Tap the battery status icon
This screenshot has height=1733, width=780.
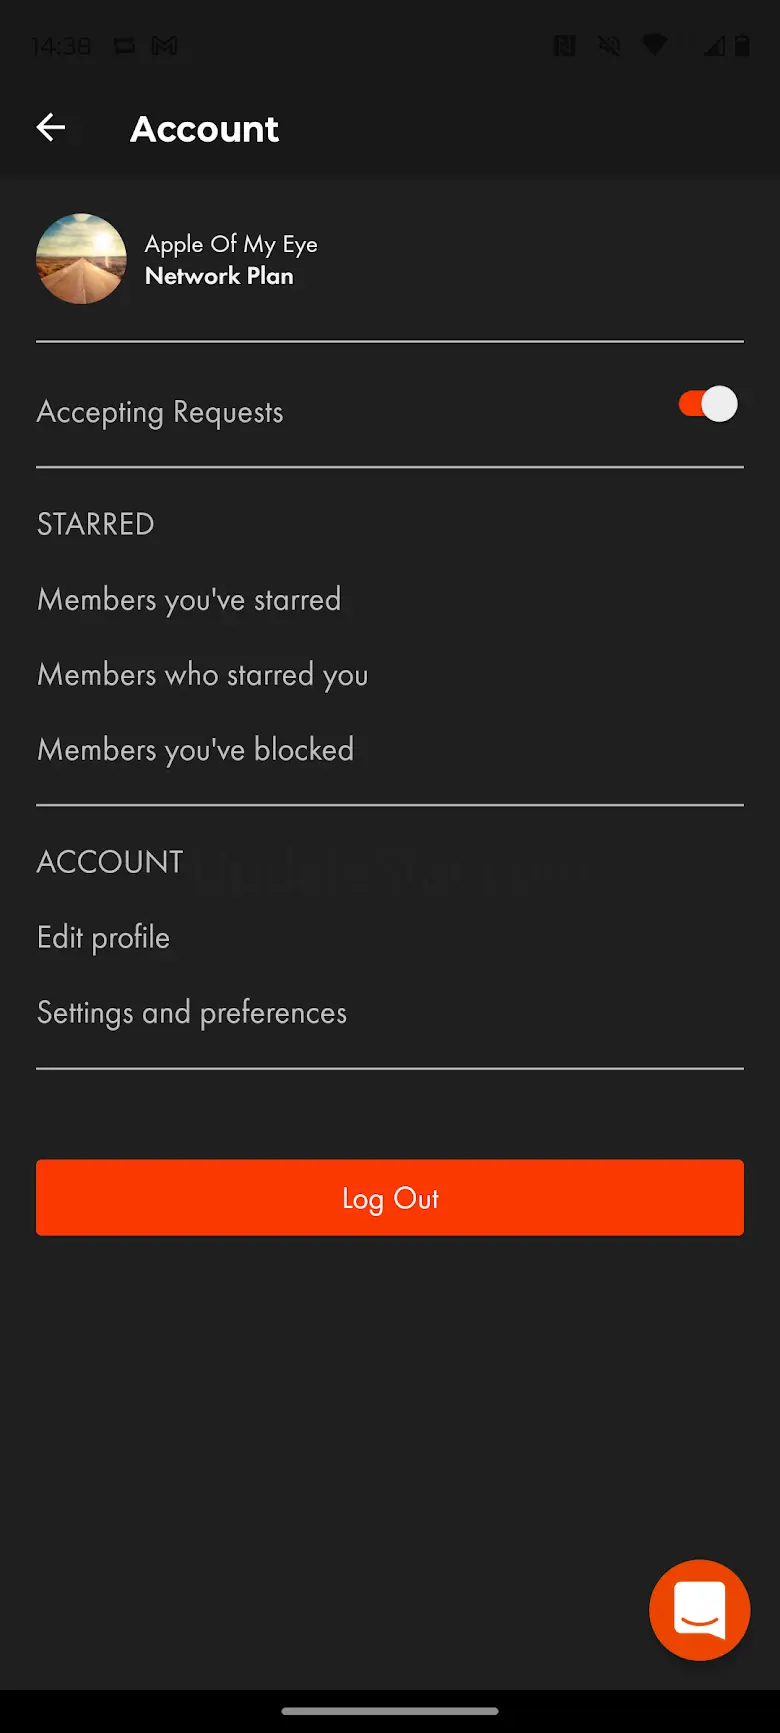(x=742, y=46)
